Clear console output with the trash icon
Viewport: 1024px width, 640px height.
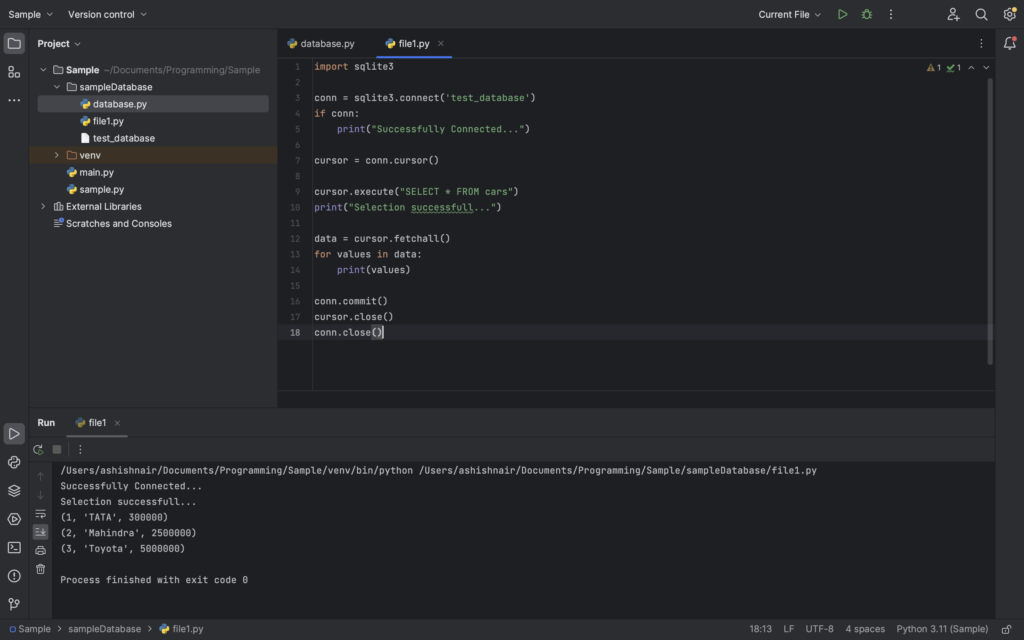[x=40, y=568]
